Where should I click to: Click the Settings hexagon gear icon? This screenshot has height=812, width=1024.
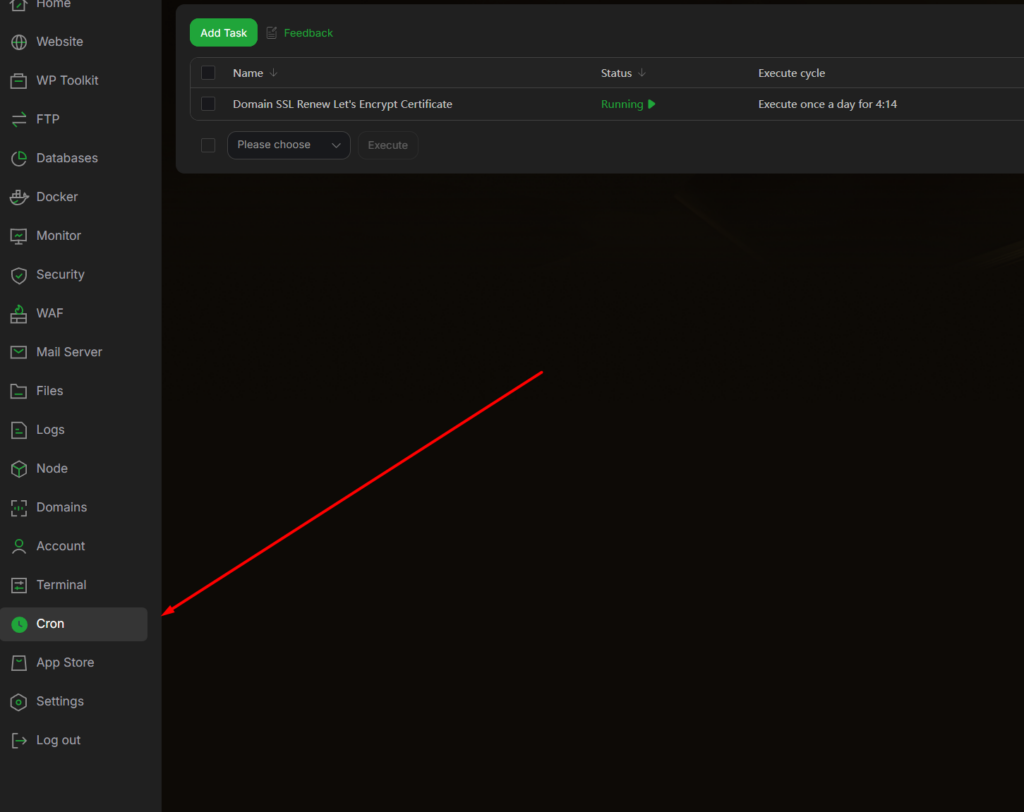[19, 702]
